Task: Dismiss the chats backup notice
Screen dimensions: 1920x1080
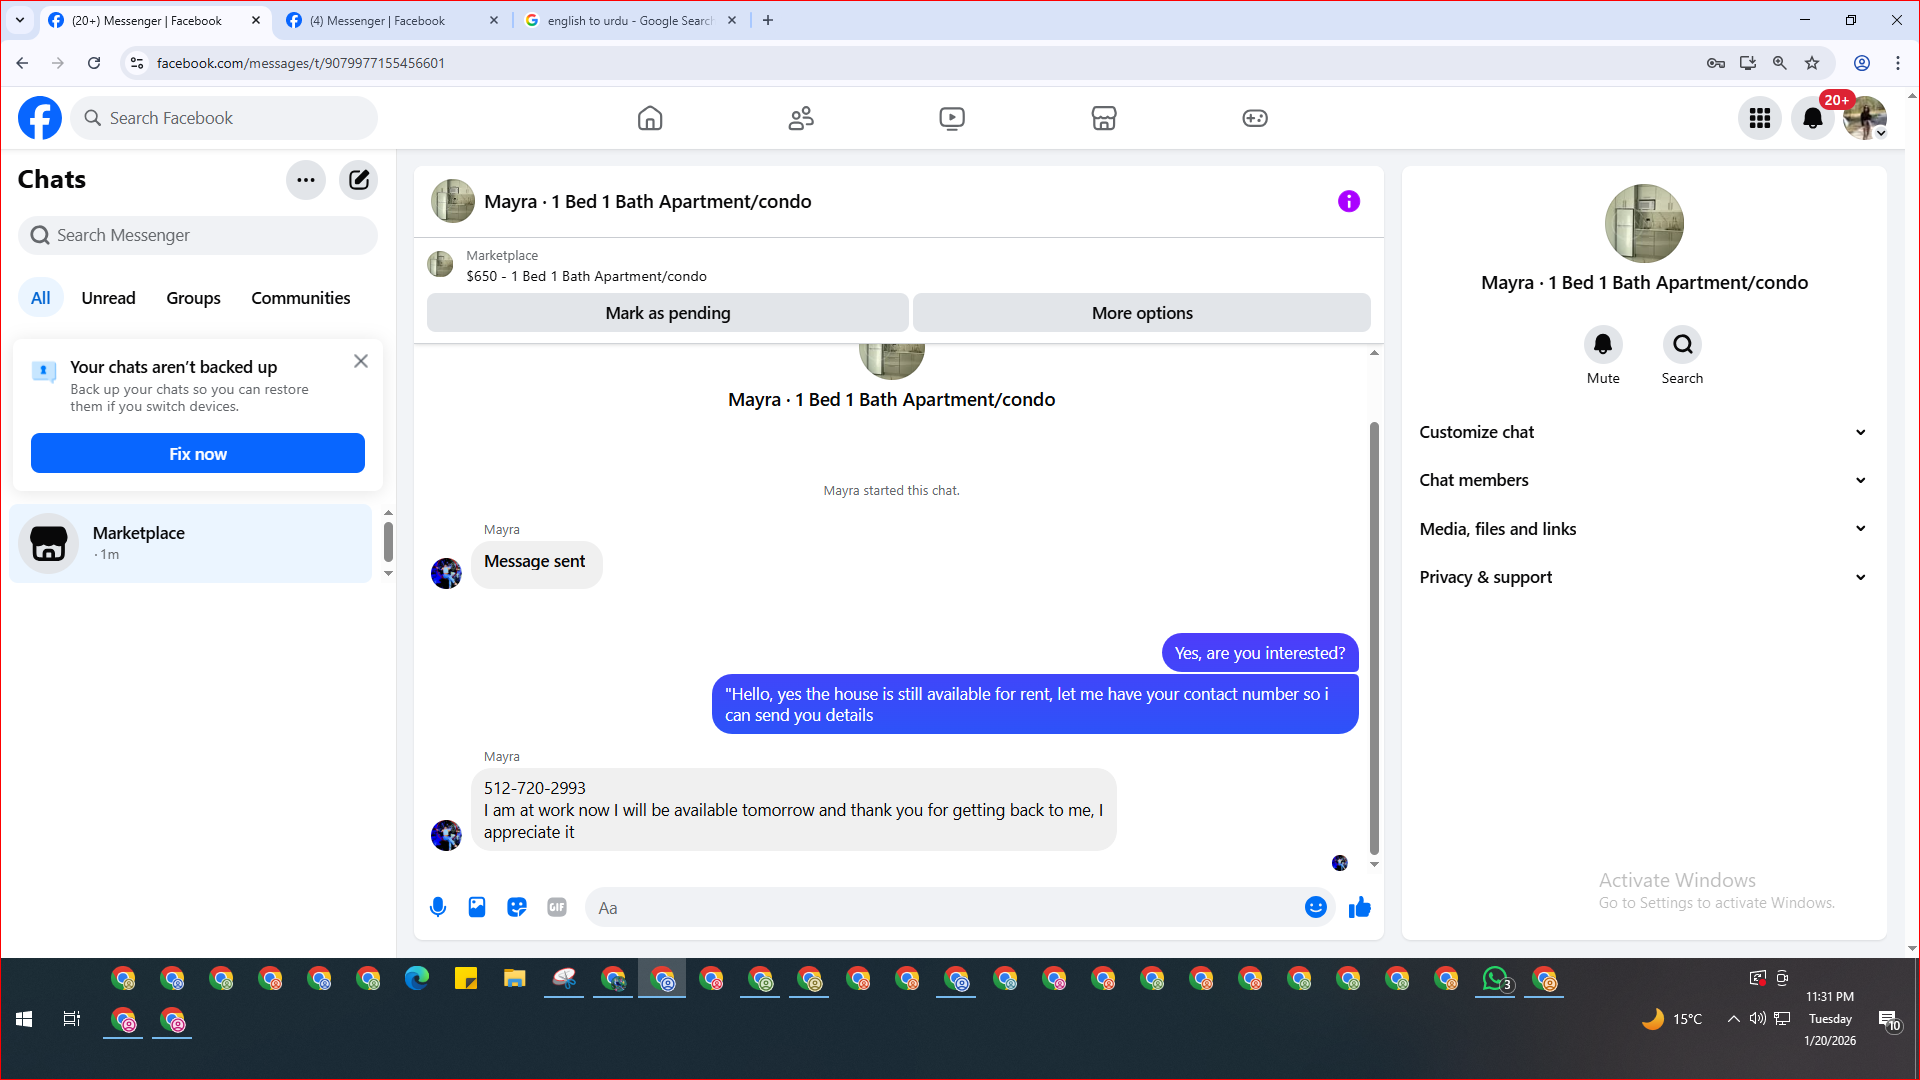Action: pyautogui.click(x=361, y=361)
